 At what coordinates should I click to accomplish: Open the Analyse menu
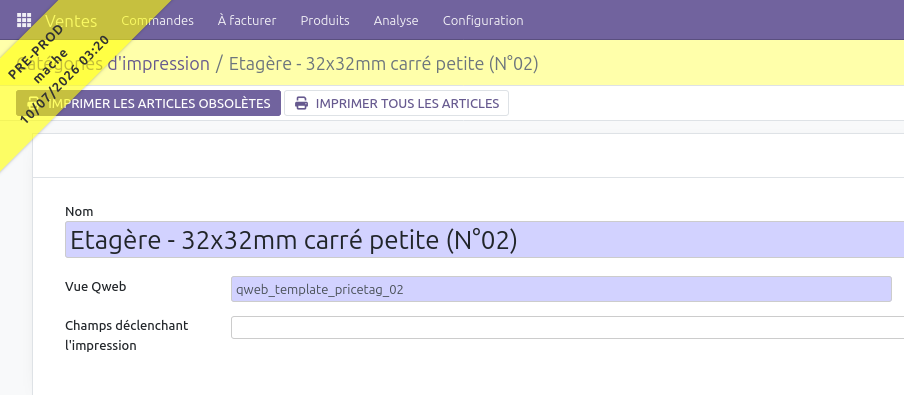(396, 20)
